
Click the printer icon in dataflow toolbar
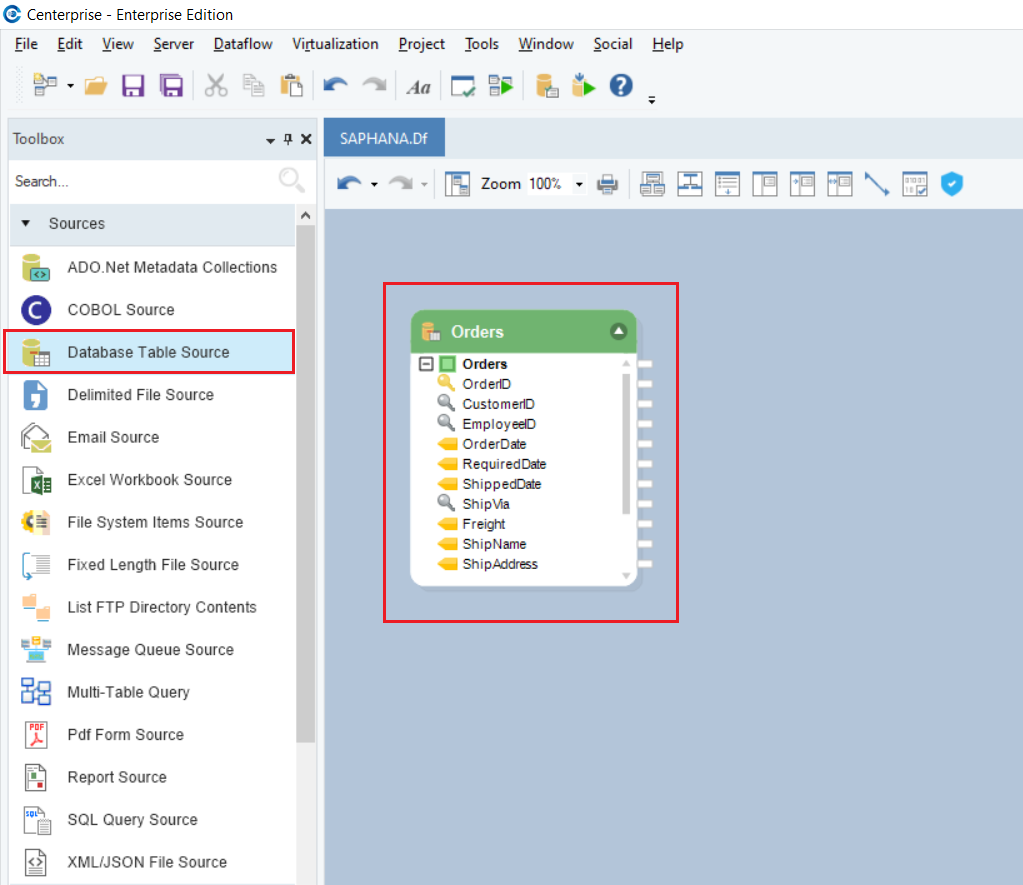coord(607,184)
